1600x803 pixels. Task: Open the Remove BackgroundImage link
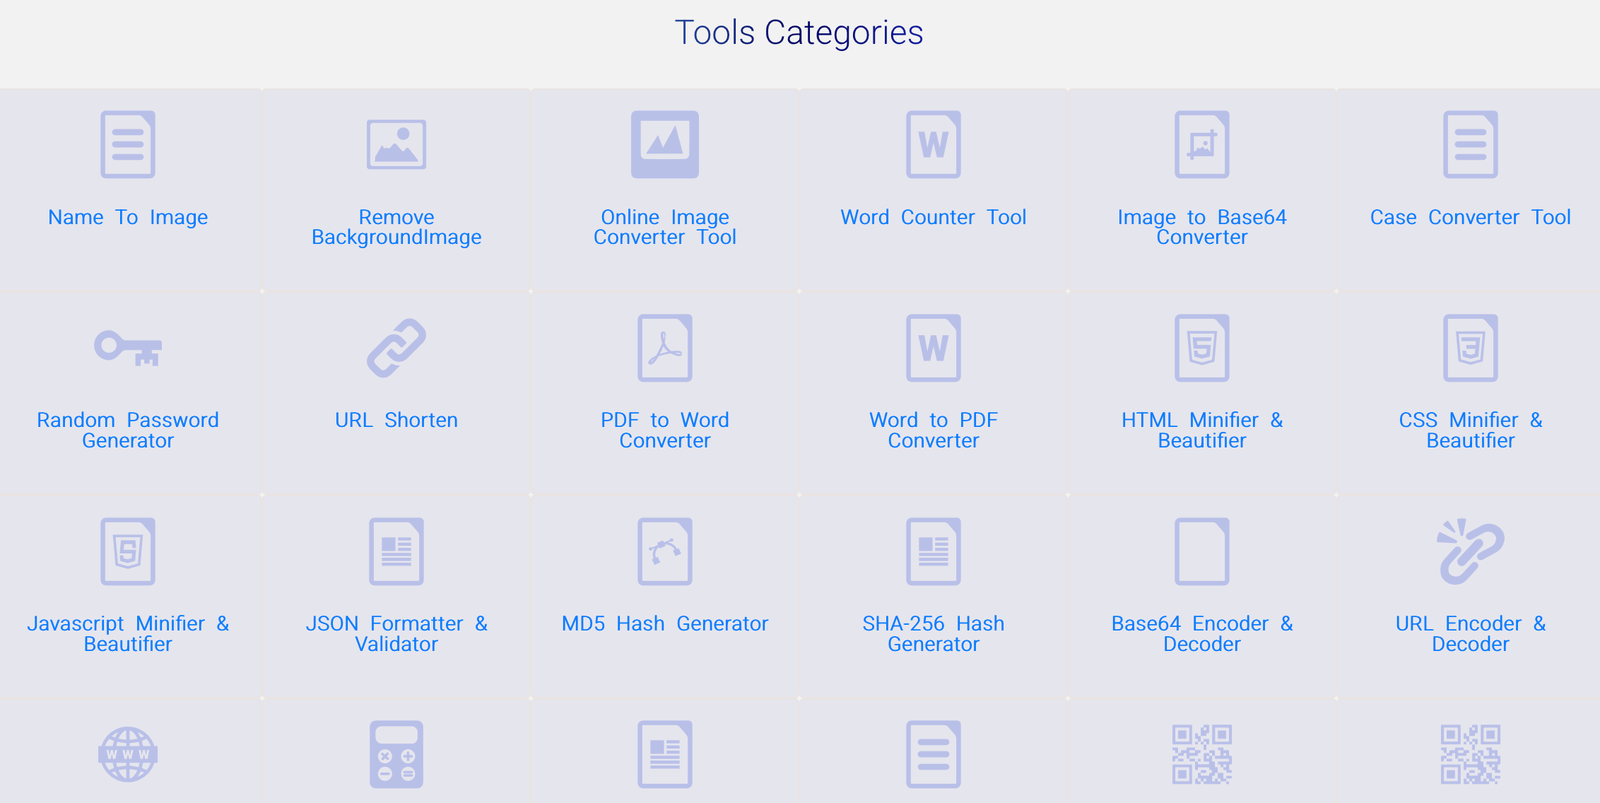pos(396,227)
